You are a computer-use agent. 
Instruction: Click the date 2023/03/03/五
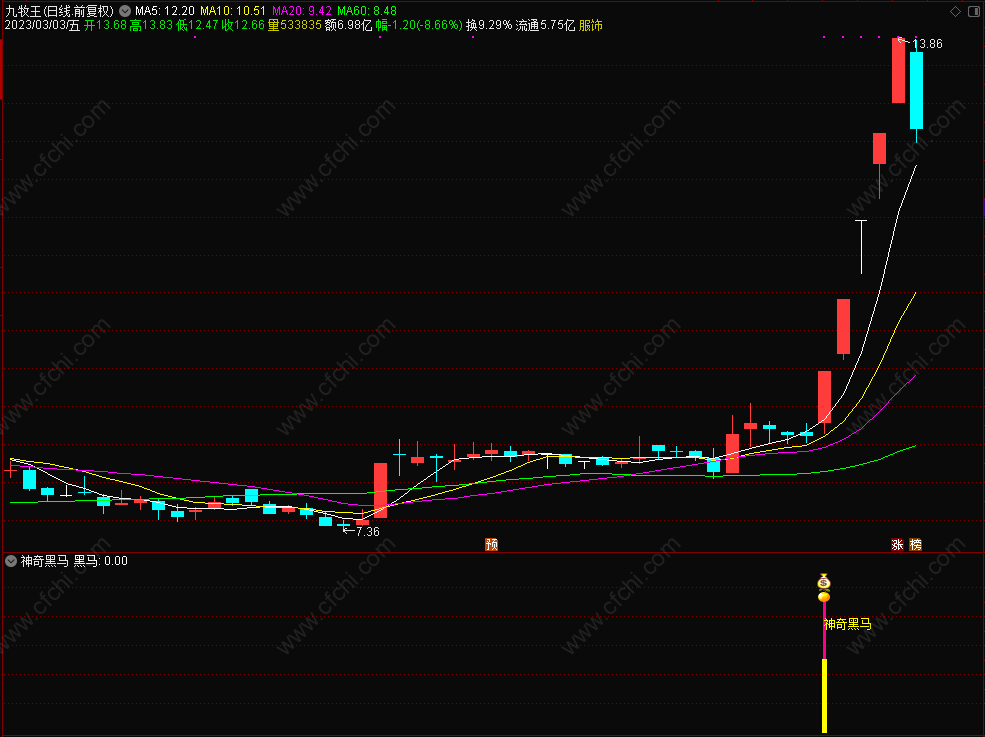[42, 25]
